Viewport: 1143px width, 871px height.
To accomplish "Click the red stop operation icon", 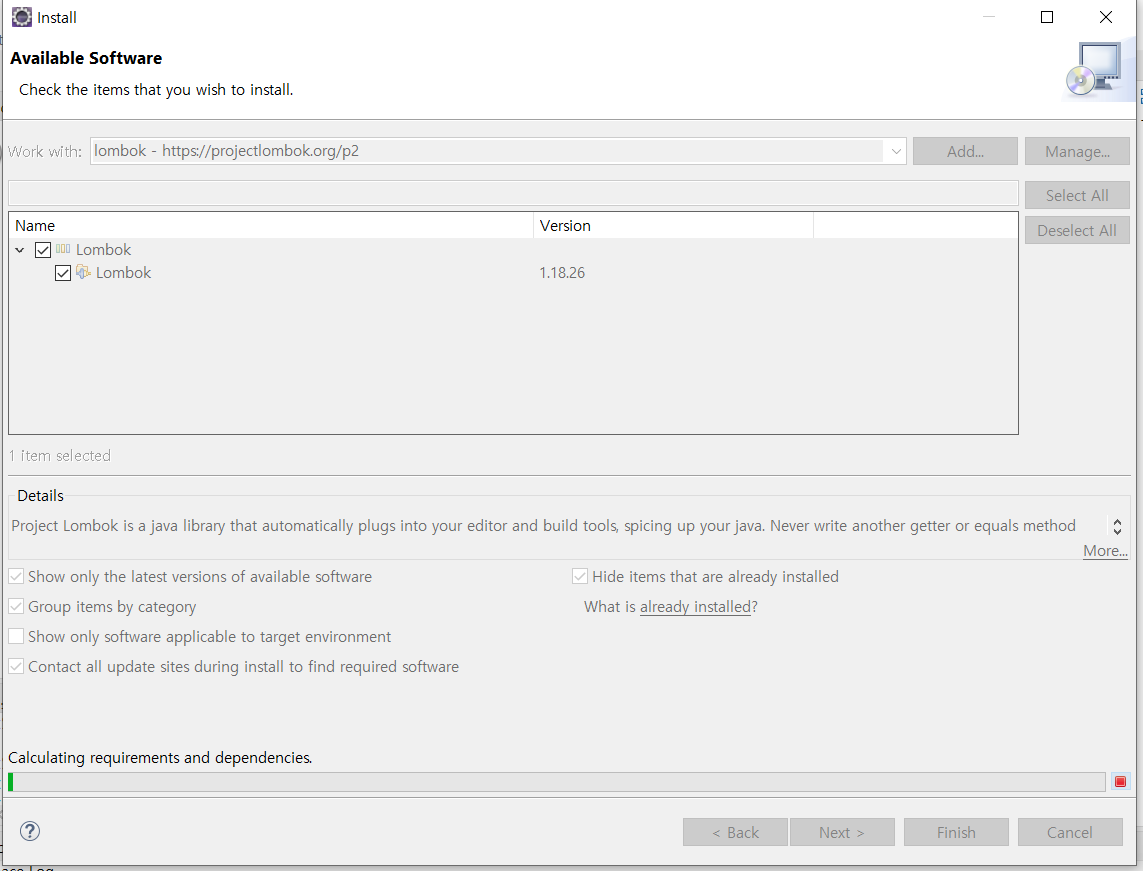I will [x=1120, y=781].
